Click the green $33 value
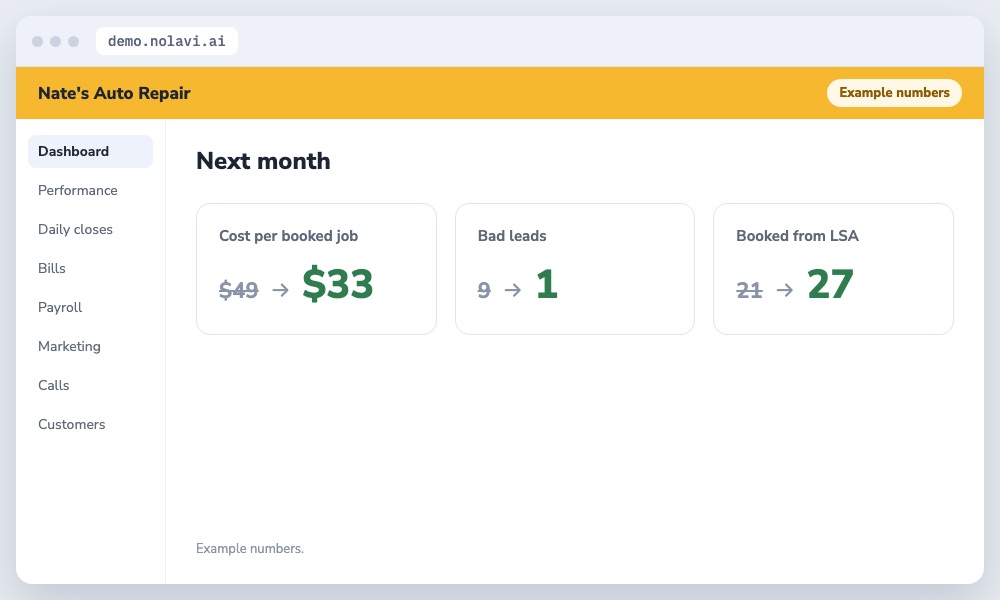 click(337, 284)
